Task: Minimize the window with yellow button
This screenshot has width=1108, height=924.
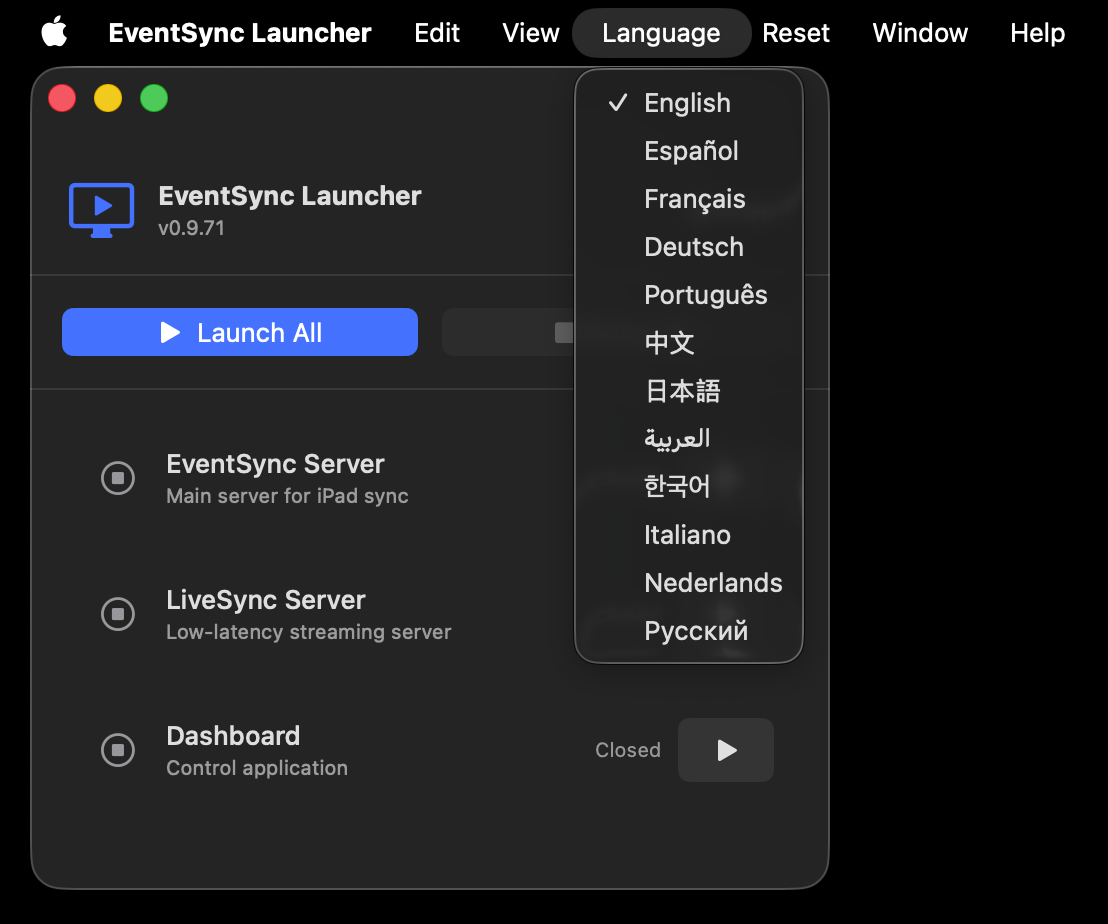Action: click(108, 98)
